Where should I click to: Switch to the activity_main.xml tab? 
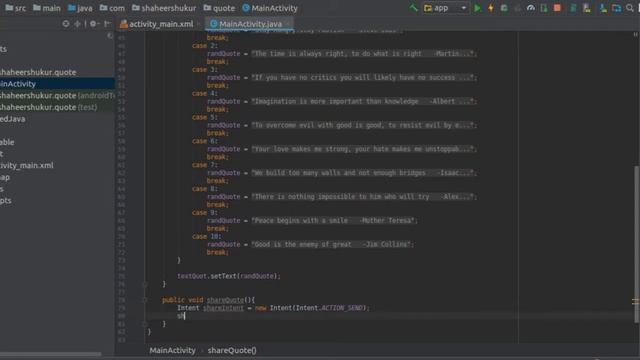(x=157, y=24)
